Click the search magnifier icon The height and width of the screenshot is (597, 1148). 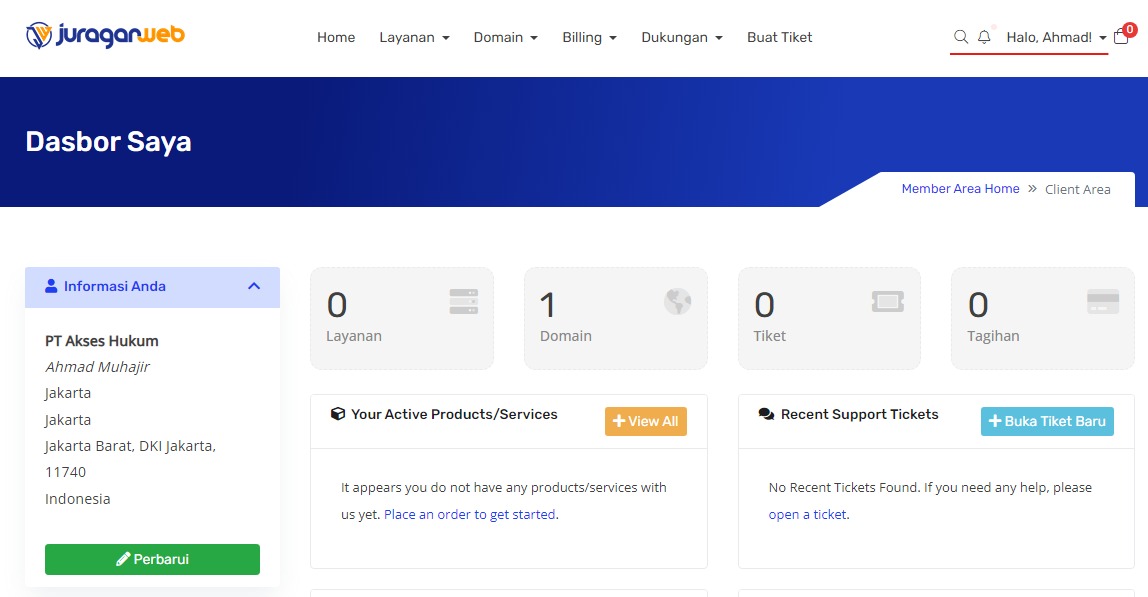tap(961, 37)
